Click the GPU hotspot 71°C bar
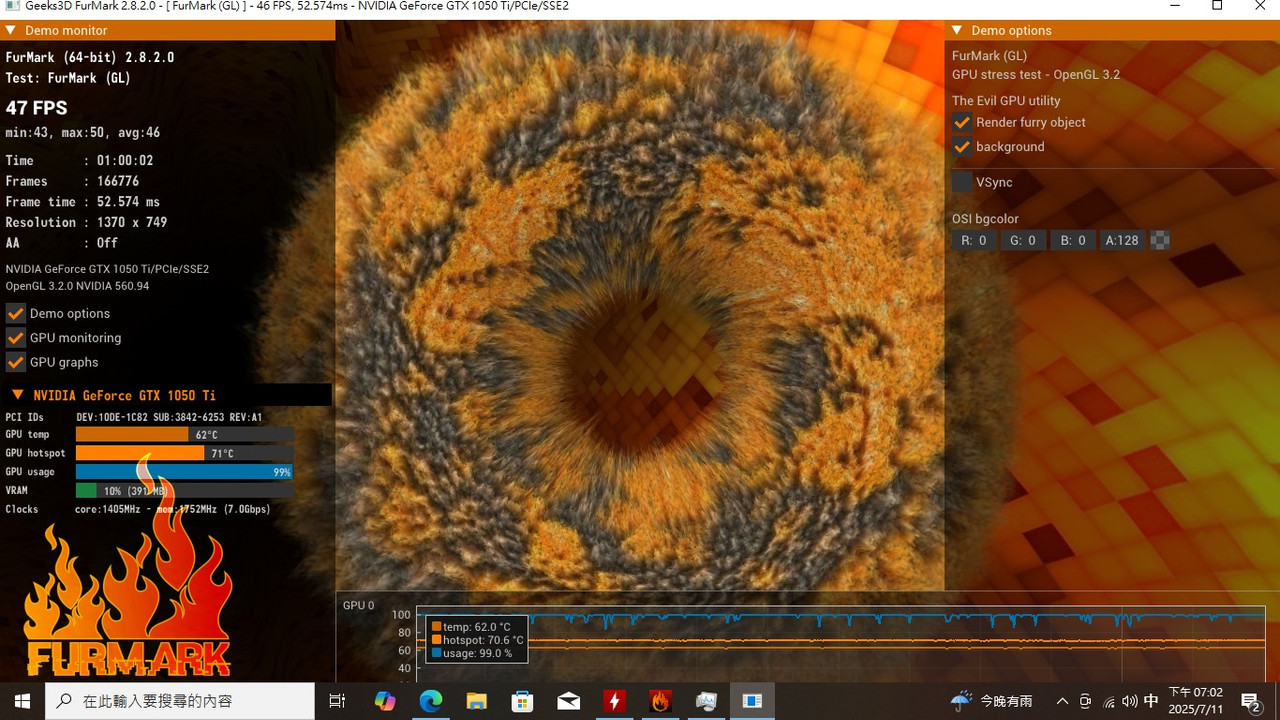Image resolution: width=1280 pixels, height=720 pixels. coord(185,453)
